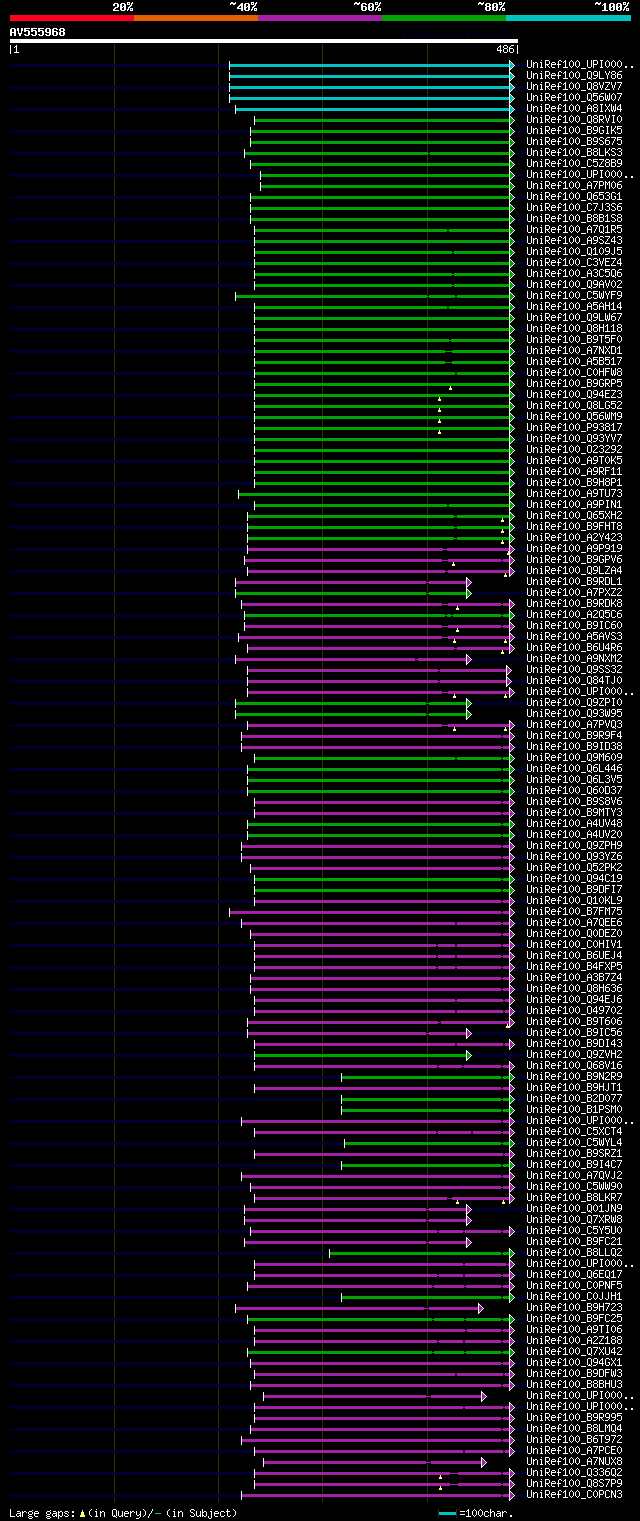640x1521 pixels.
Task: Select the label UniRef100_B8LKS3
Action: (x=574, y=152)
